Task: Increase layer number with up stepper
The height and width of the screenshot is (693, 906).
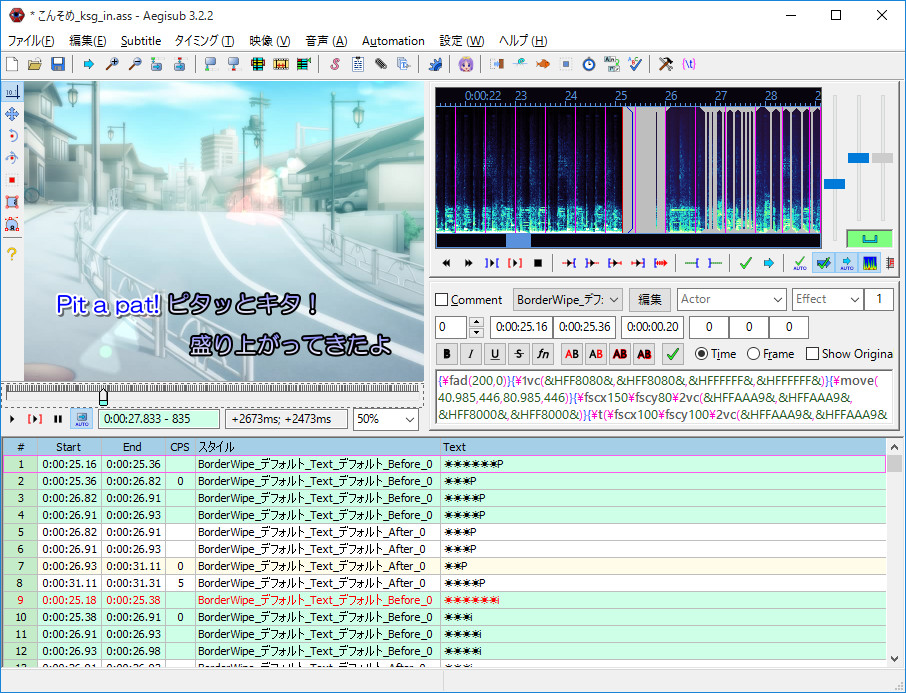Action: (x=476, y=322)
